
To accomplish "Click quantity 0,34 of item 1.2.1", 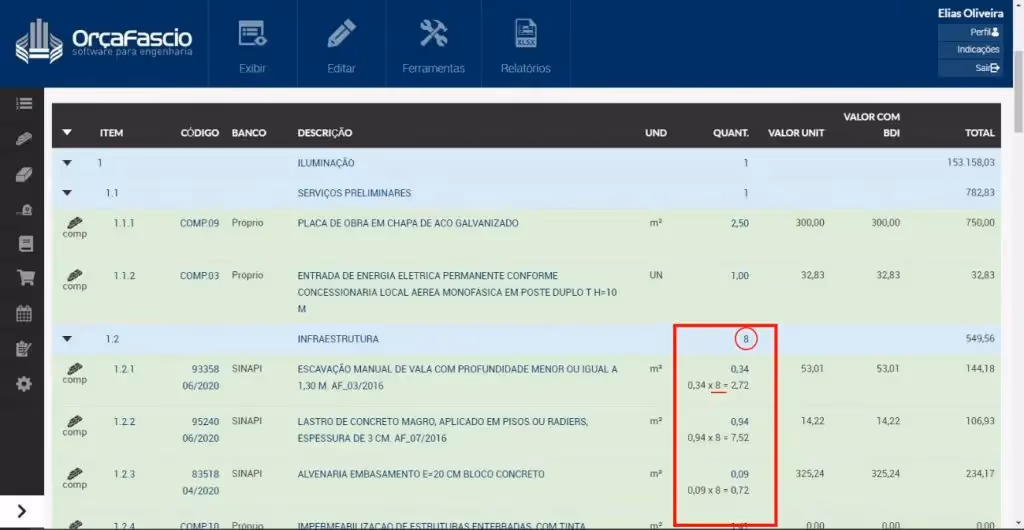I will (740, 369).
